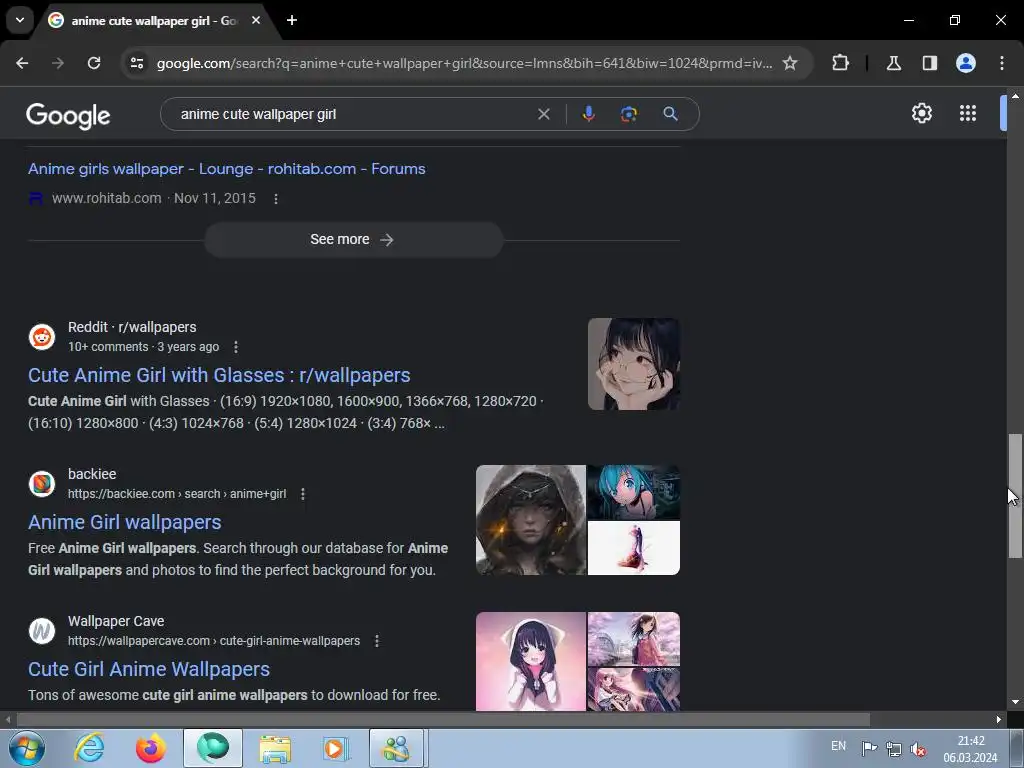This screenshot has height=768, width=1024.
Task: Click the horizontal scrollbar right arrow
Action: [999, 720]
